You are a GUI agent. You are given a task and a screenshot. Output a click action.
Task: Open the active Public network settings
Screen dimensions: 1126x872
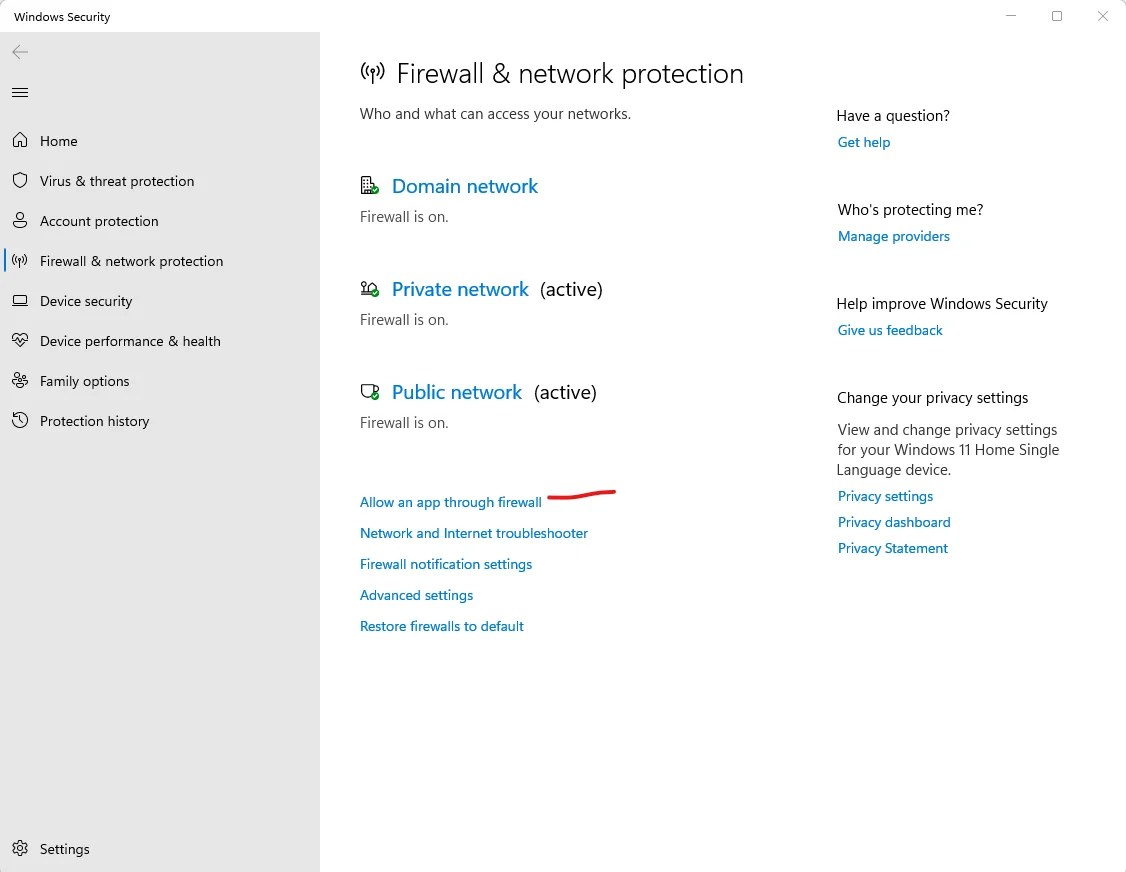pyautogui.click(x=457, y=392)
